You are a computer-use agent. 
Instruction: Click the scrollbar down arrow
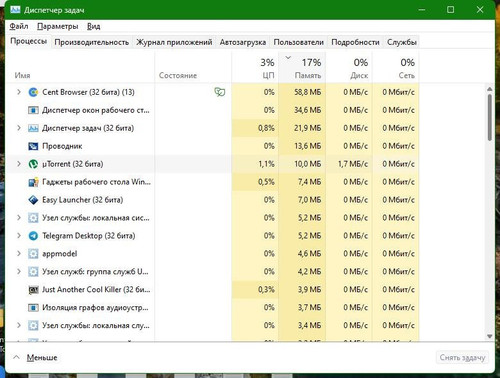click(x=489, y=336)
